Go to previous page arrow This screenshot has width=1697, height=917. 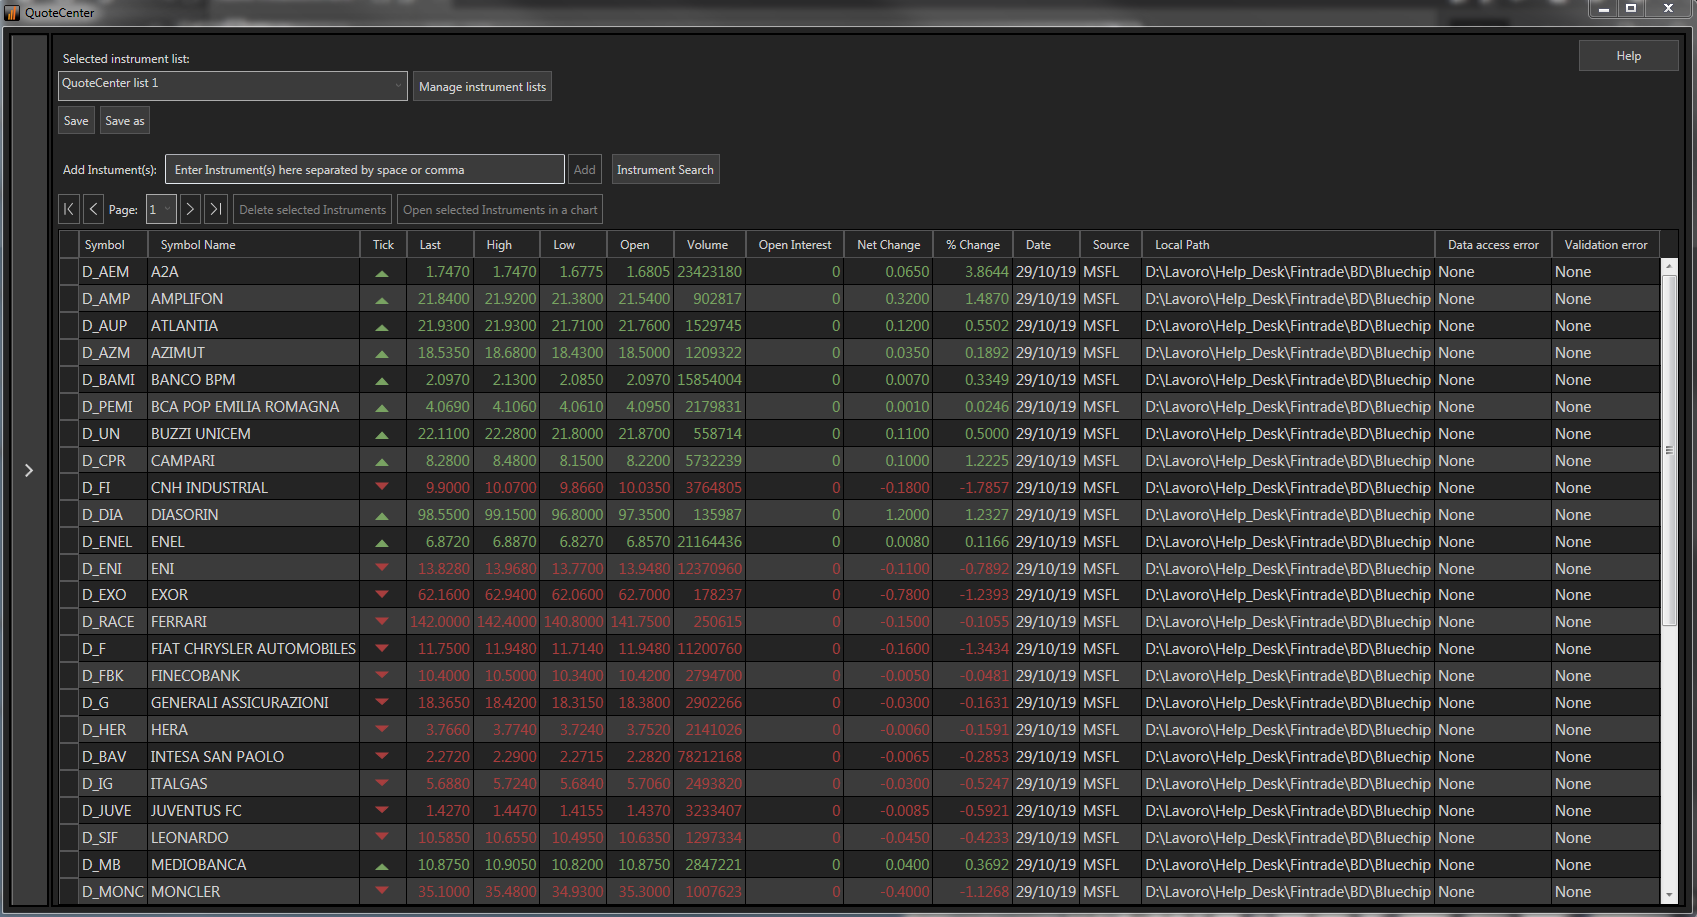coord(93,209)
